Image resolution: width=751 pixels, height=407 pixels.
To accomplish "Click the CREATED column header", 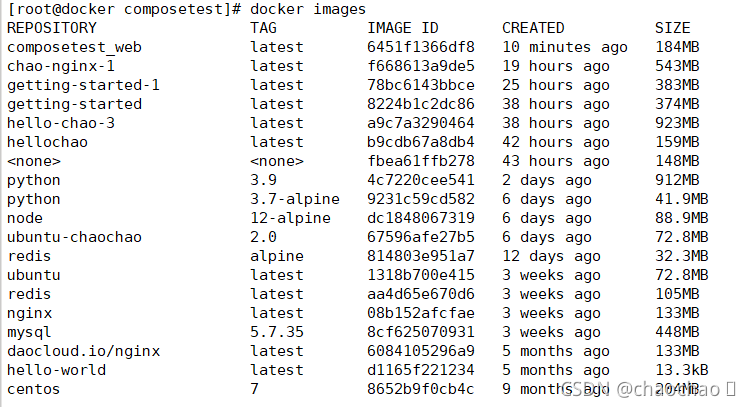I will point(533,28).
